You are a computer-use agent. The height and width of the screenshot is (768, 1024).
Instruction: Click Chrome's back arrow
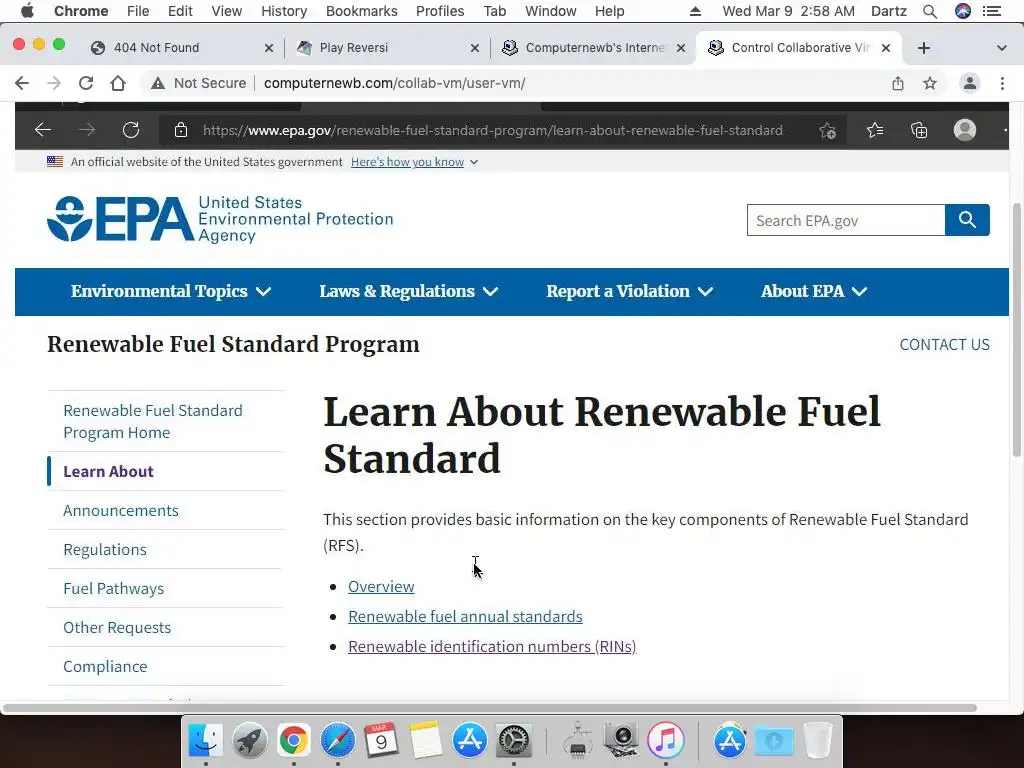point(22,83)
